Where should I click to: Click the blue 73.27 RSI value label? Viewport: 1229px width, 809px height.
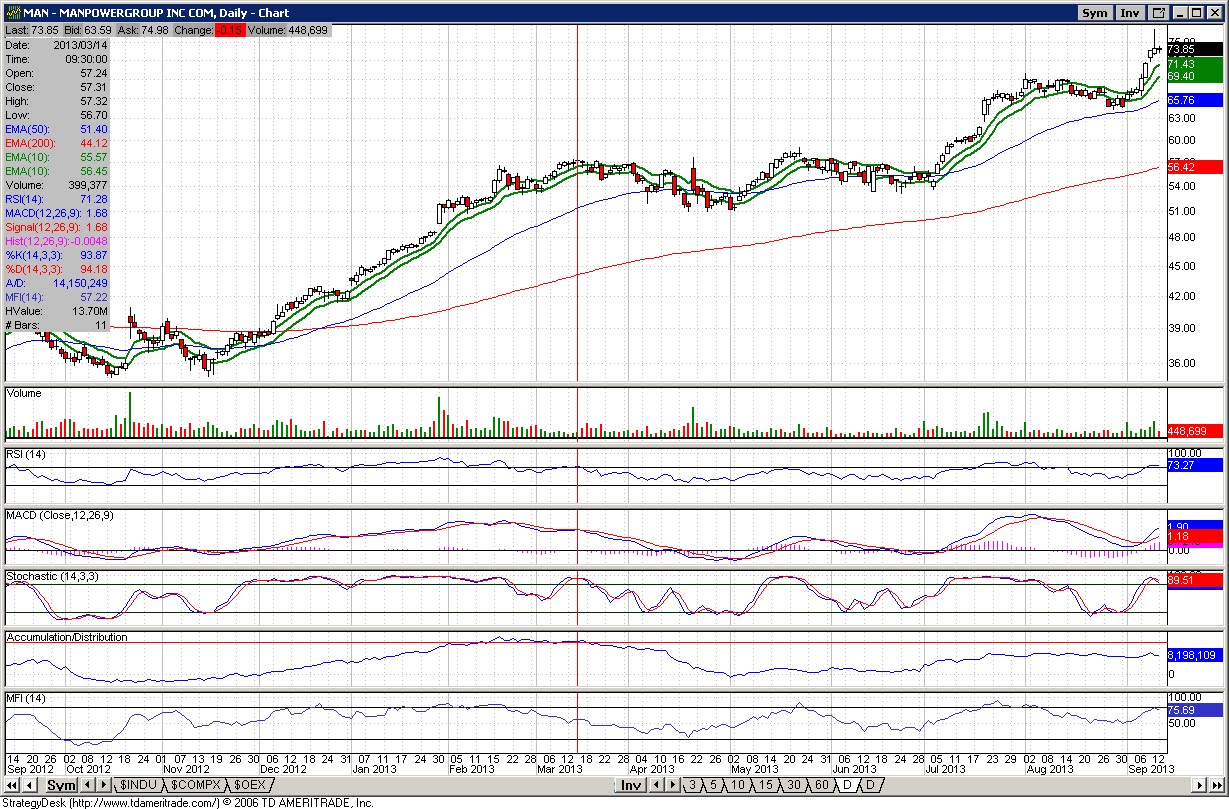1195,465
